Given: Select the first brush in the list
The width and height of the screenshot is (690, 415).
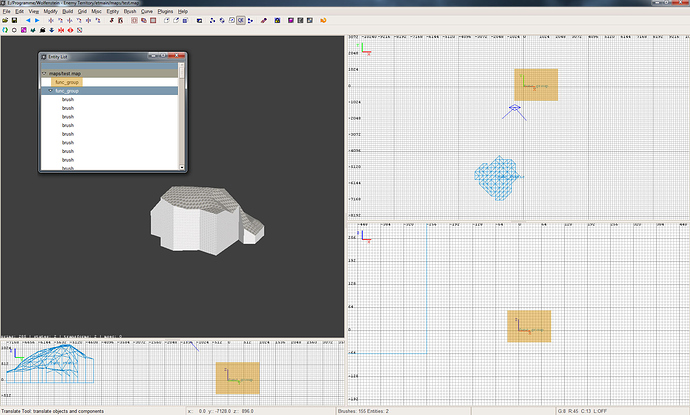Looking at the screenshot, I should (x=67, y=100).
